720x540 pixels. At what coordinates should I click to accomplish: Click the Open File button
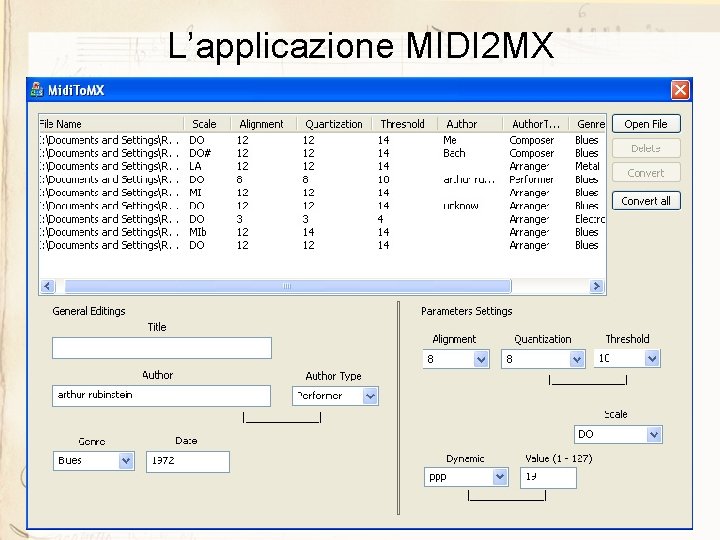coord(646,124)
